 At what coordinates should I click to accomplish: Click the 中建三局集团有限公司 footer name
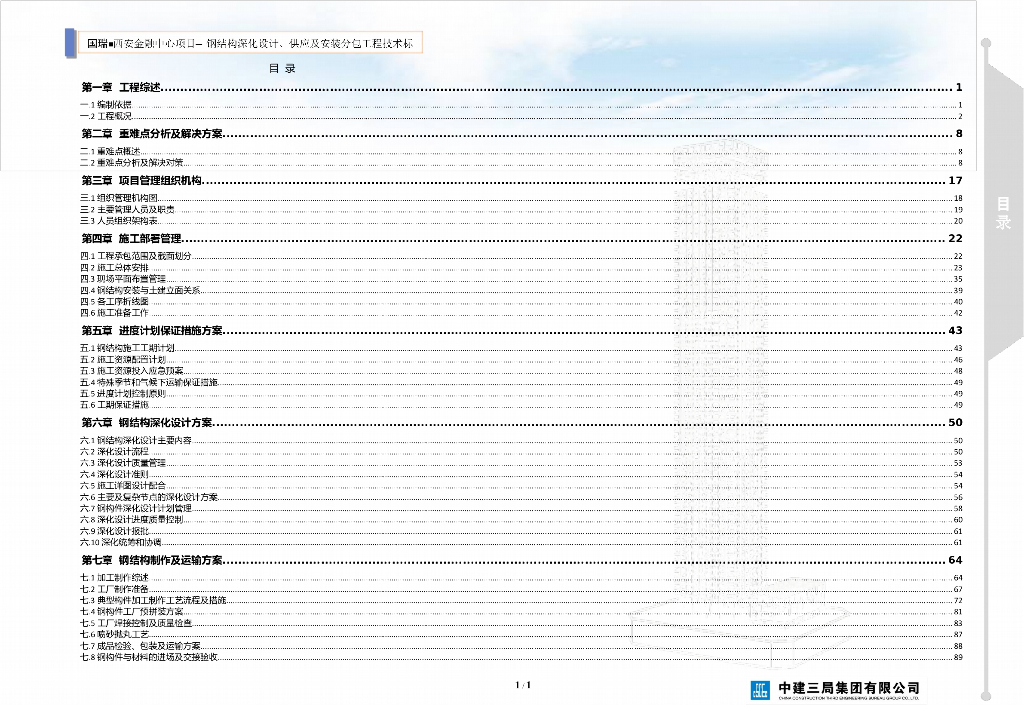pos(849,688)
